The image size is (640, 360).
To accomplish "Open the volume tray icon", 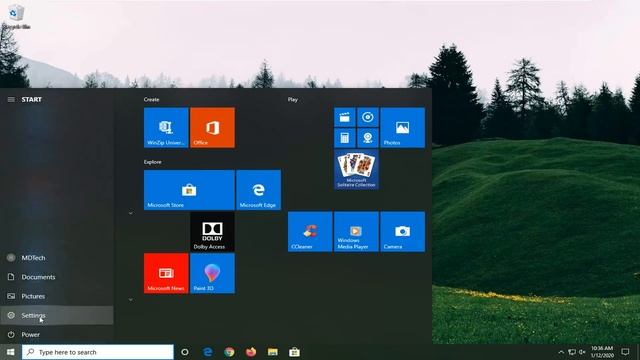I will [x=582, y=352].
